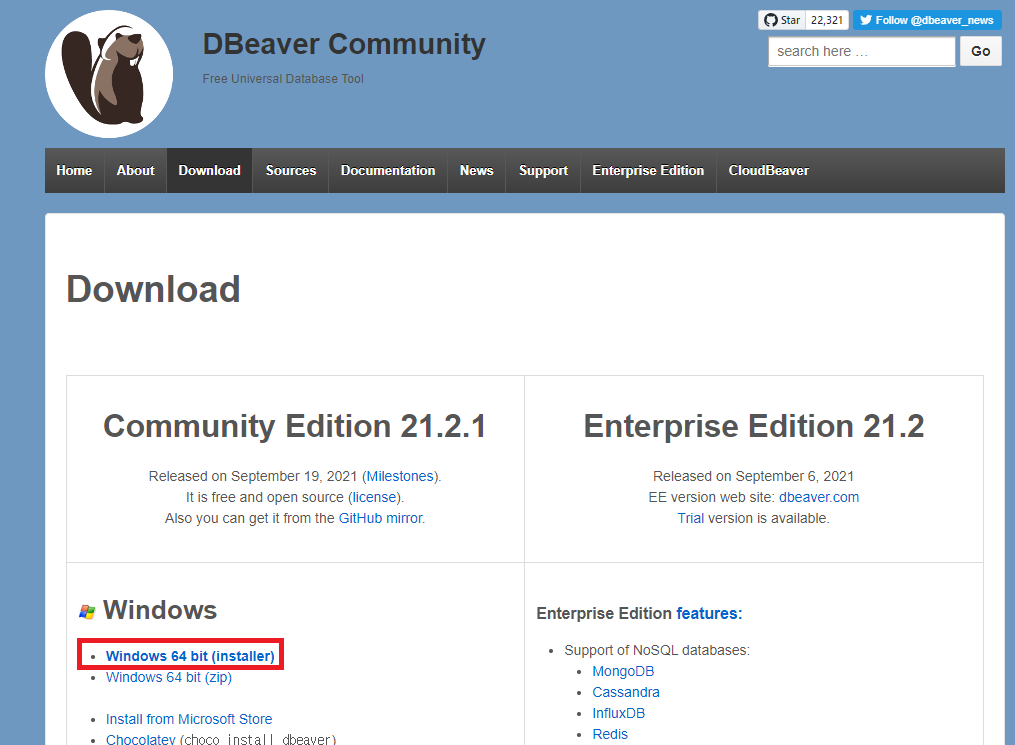Follow @dbeaver_news on Twitter
Image resolution: width=1015 pixels, height=745 pixels.
(927, 20)
